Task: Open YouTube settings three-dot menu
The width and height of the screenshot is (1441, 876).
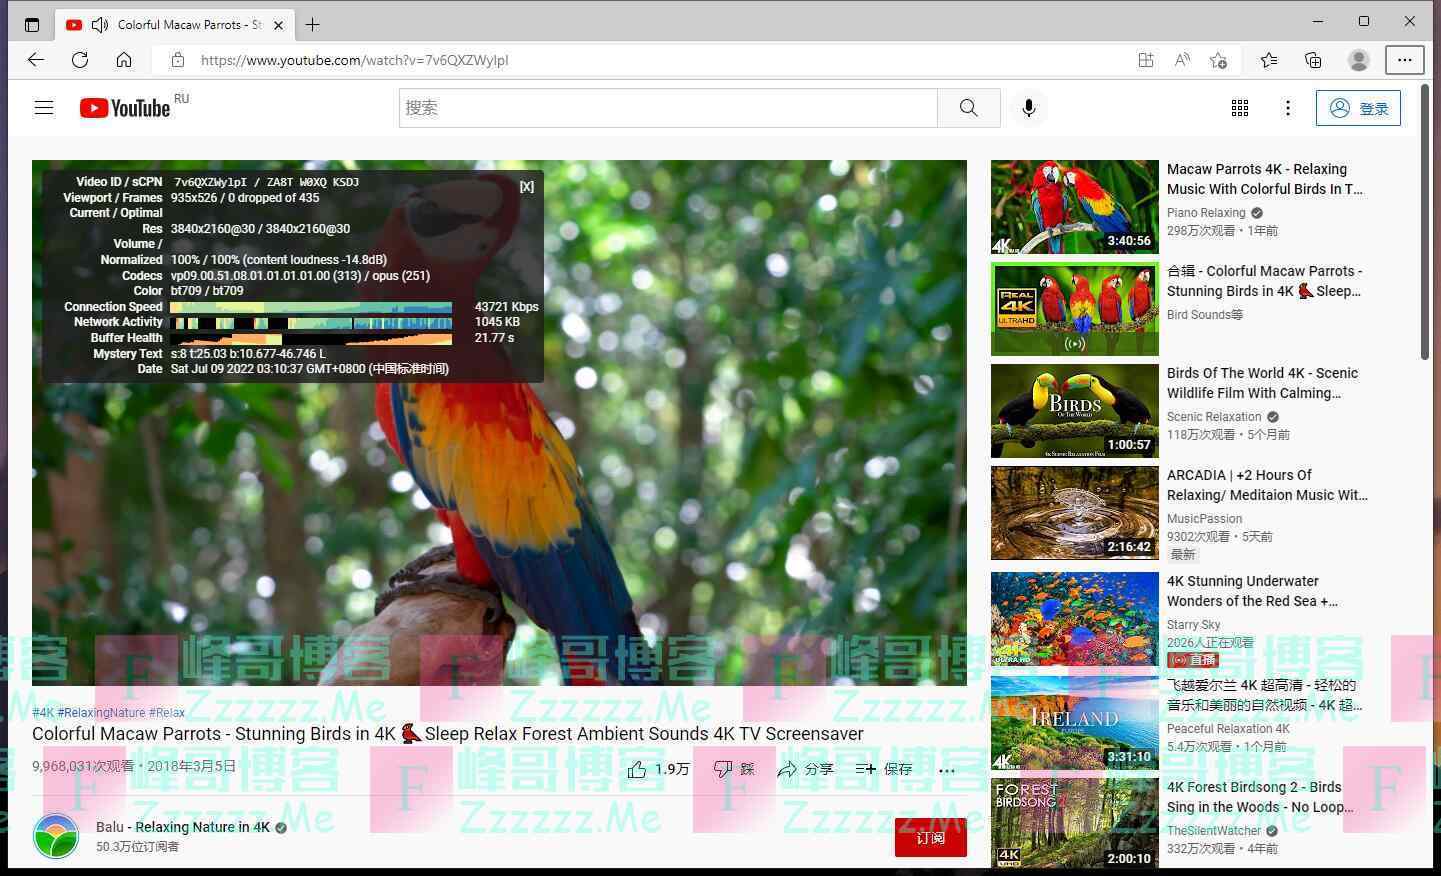Action: click(x=1287, y=108)
